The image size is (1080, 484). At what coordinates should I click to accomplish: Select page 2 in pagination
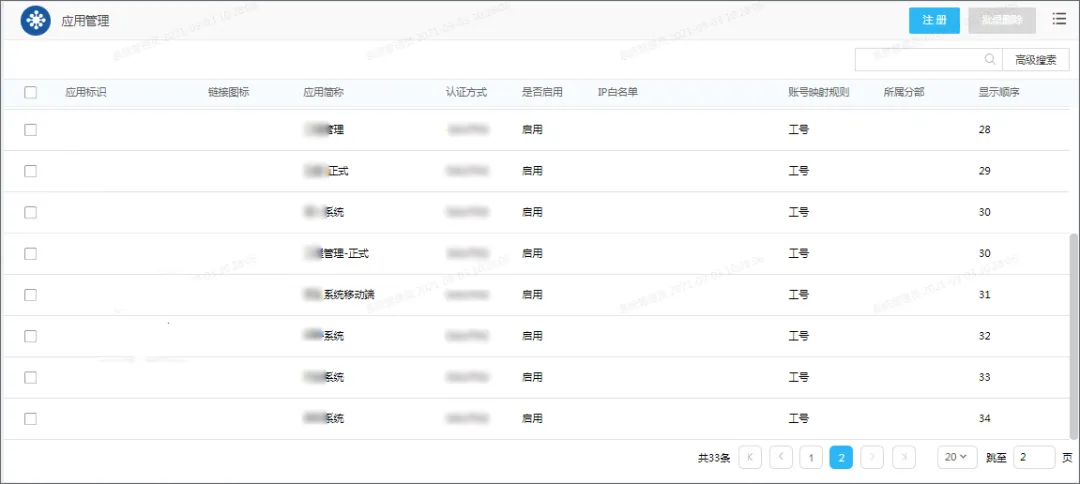(x=841, y=457)
